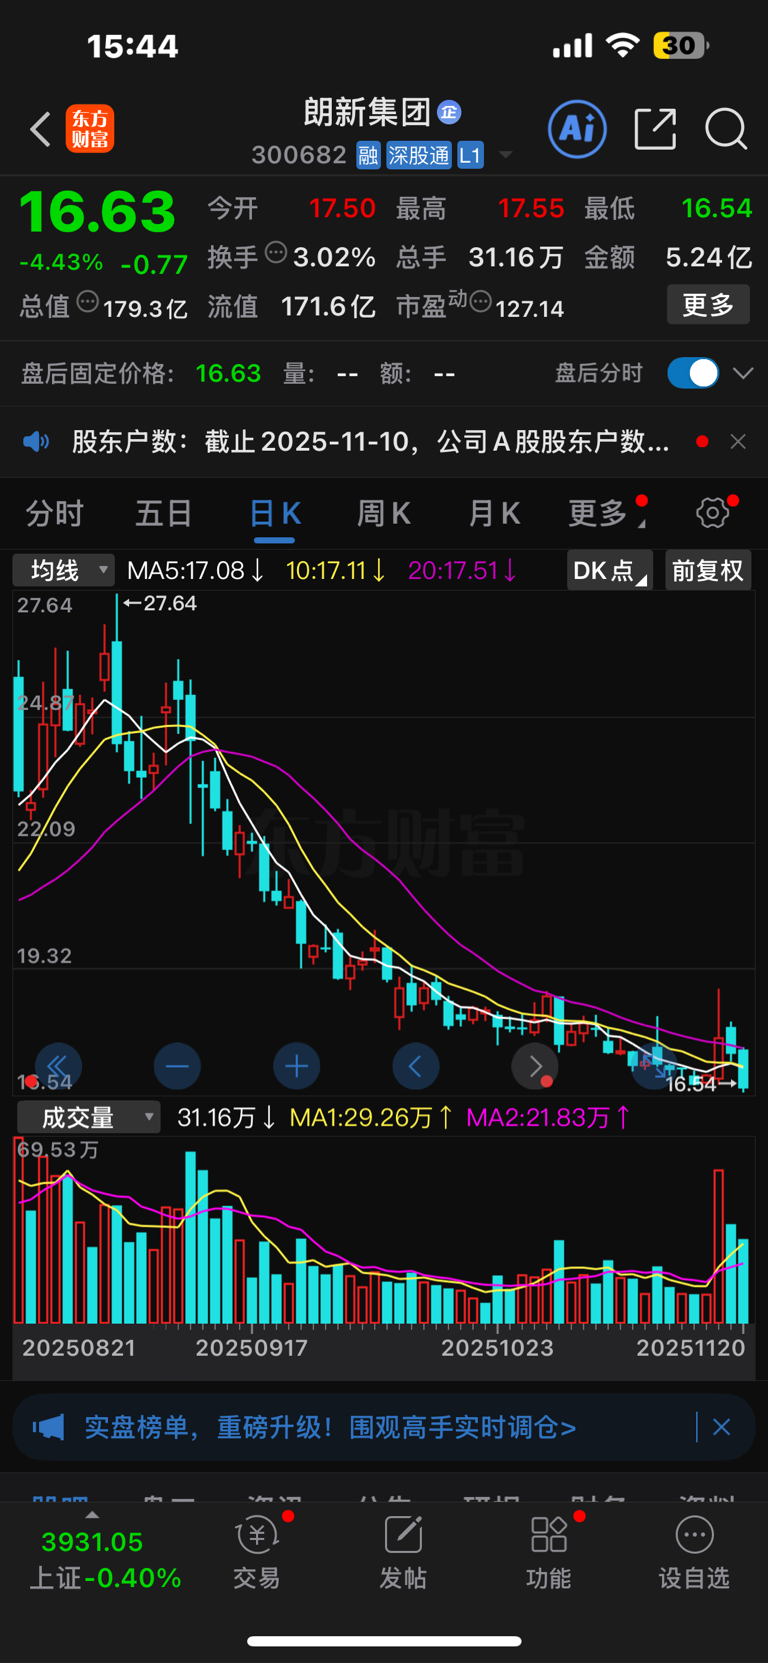Tap the MA5:17.08 value
Screen dimensions: 768x1663
(x=195, y=571)
